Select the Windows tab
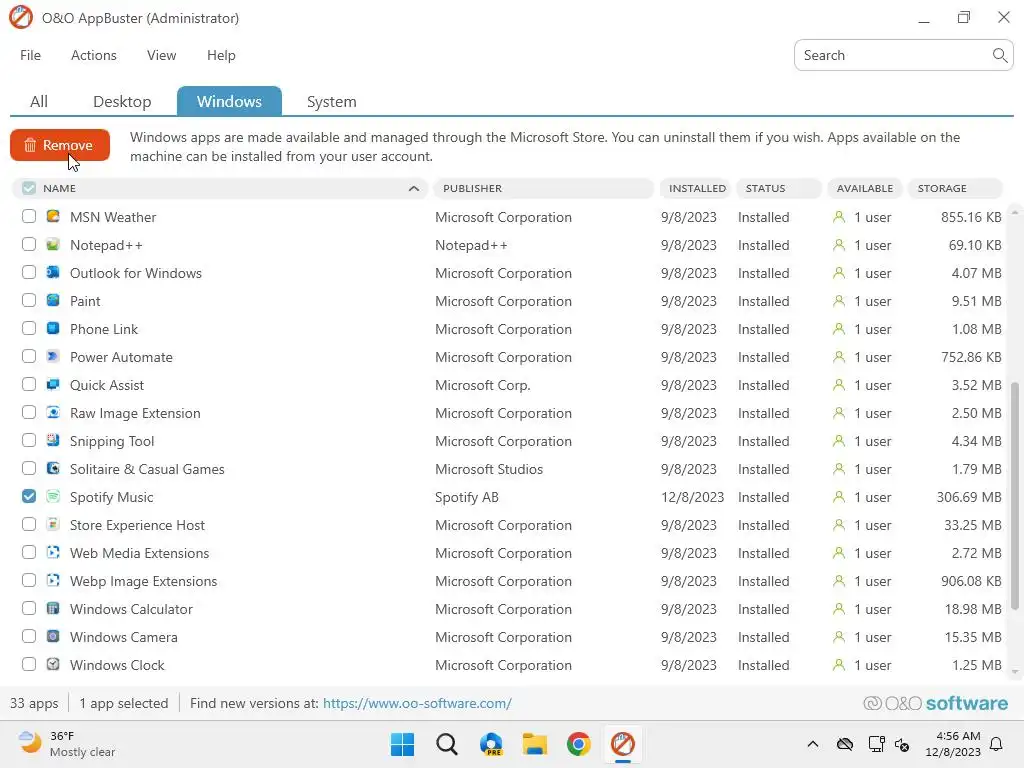 click(x=229, y=101)
